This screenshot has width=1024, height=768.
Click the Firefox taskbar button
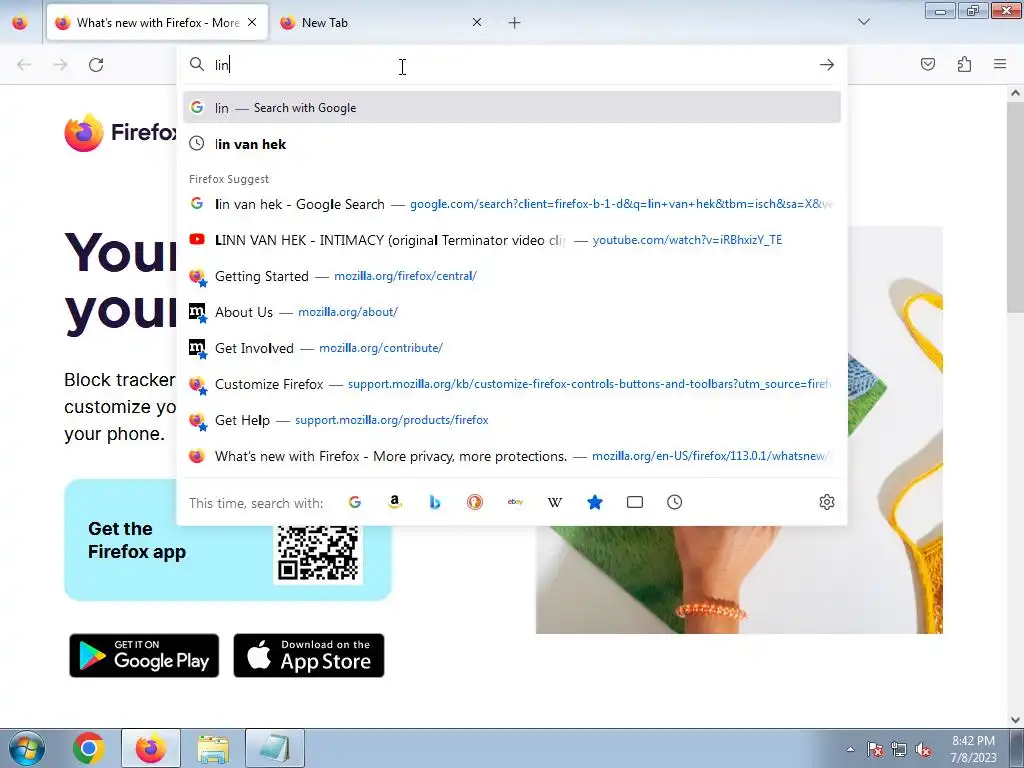coord(151,748)
